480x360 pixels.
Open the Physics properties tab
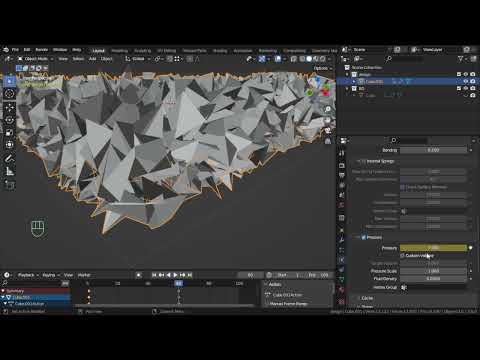tap(341, 260)
